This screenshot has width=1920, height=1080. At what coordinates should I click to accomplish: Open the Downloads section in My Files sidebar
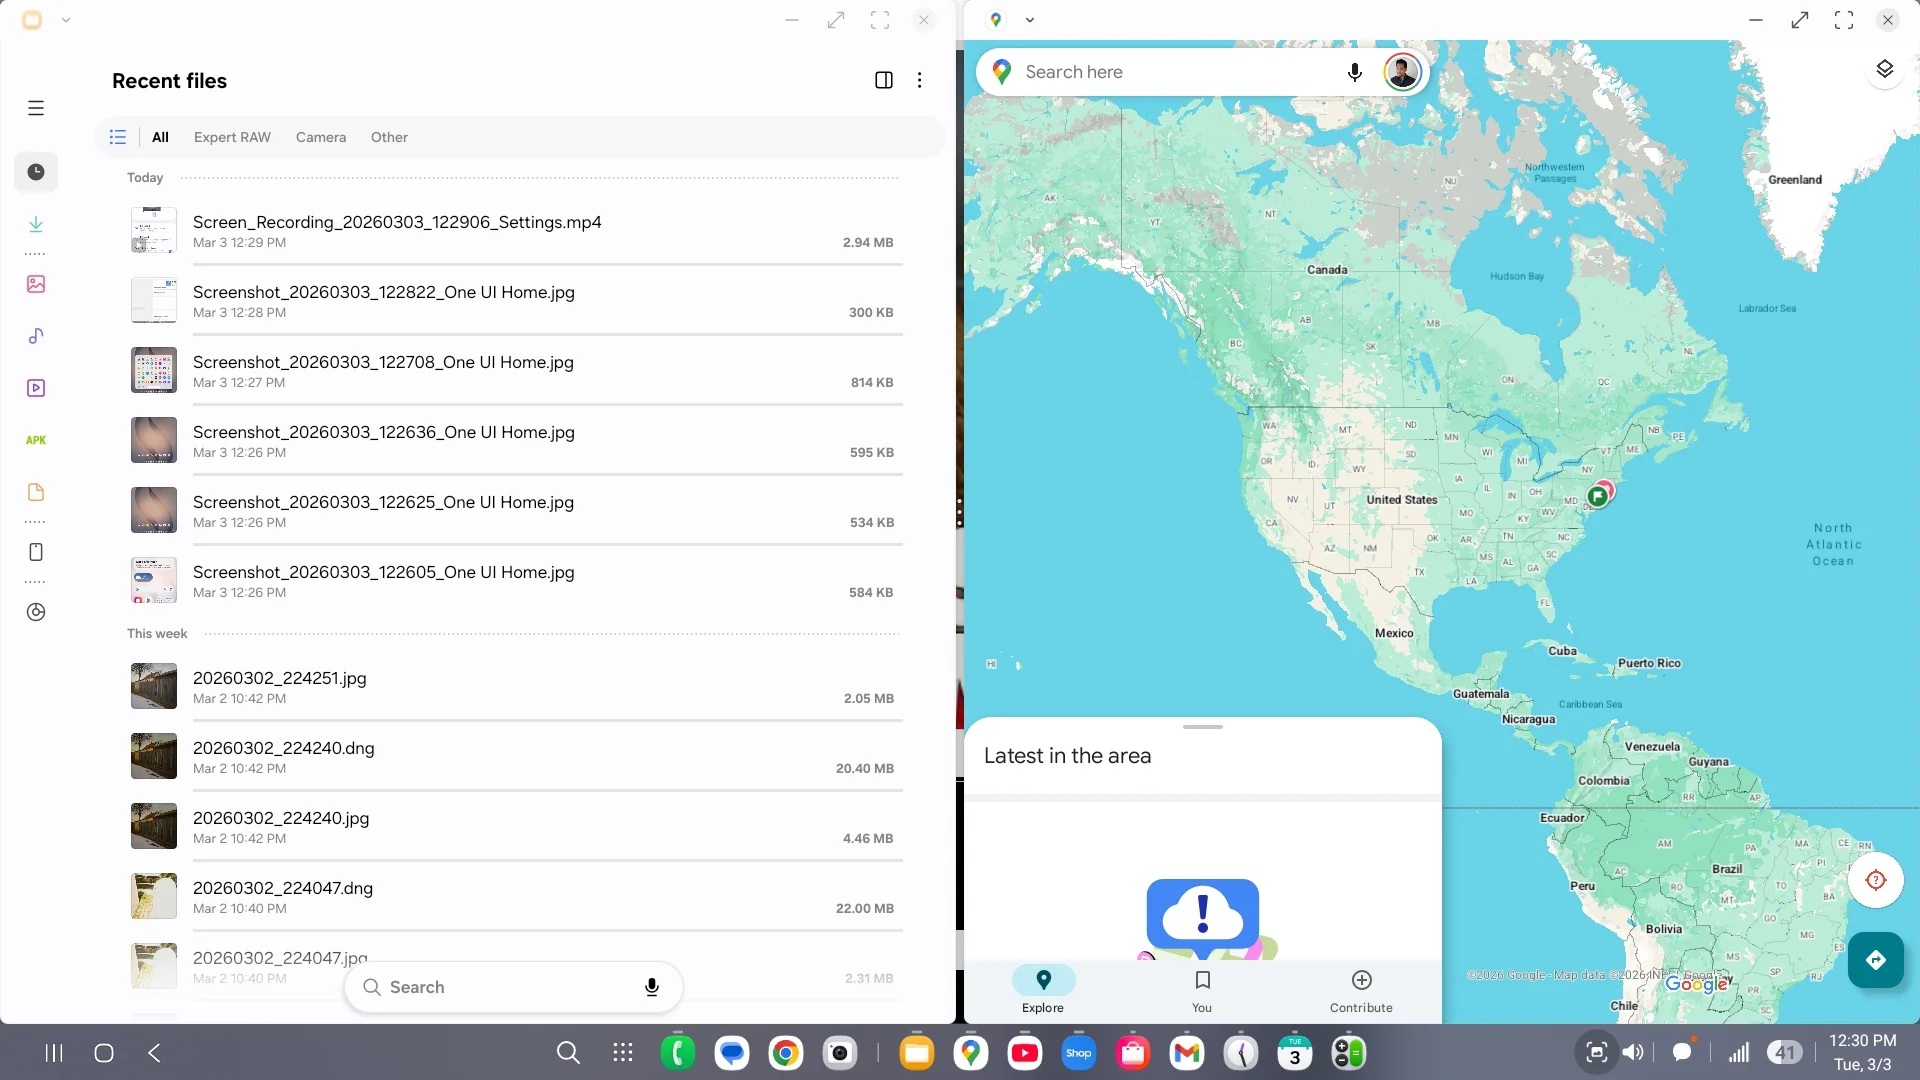click(36, 224)
